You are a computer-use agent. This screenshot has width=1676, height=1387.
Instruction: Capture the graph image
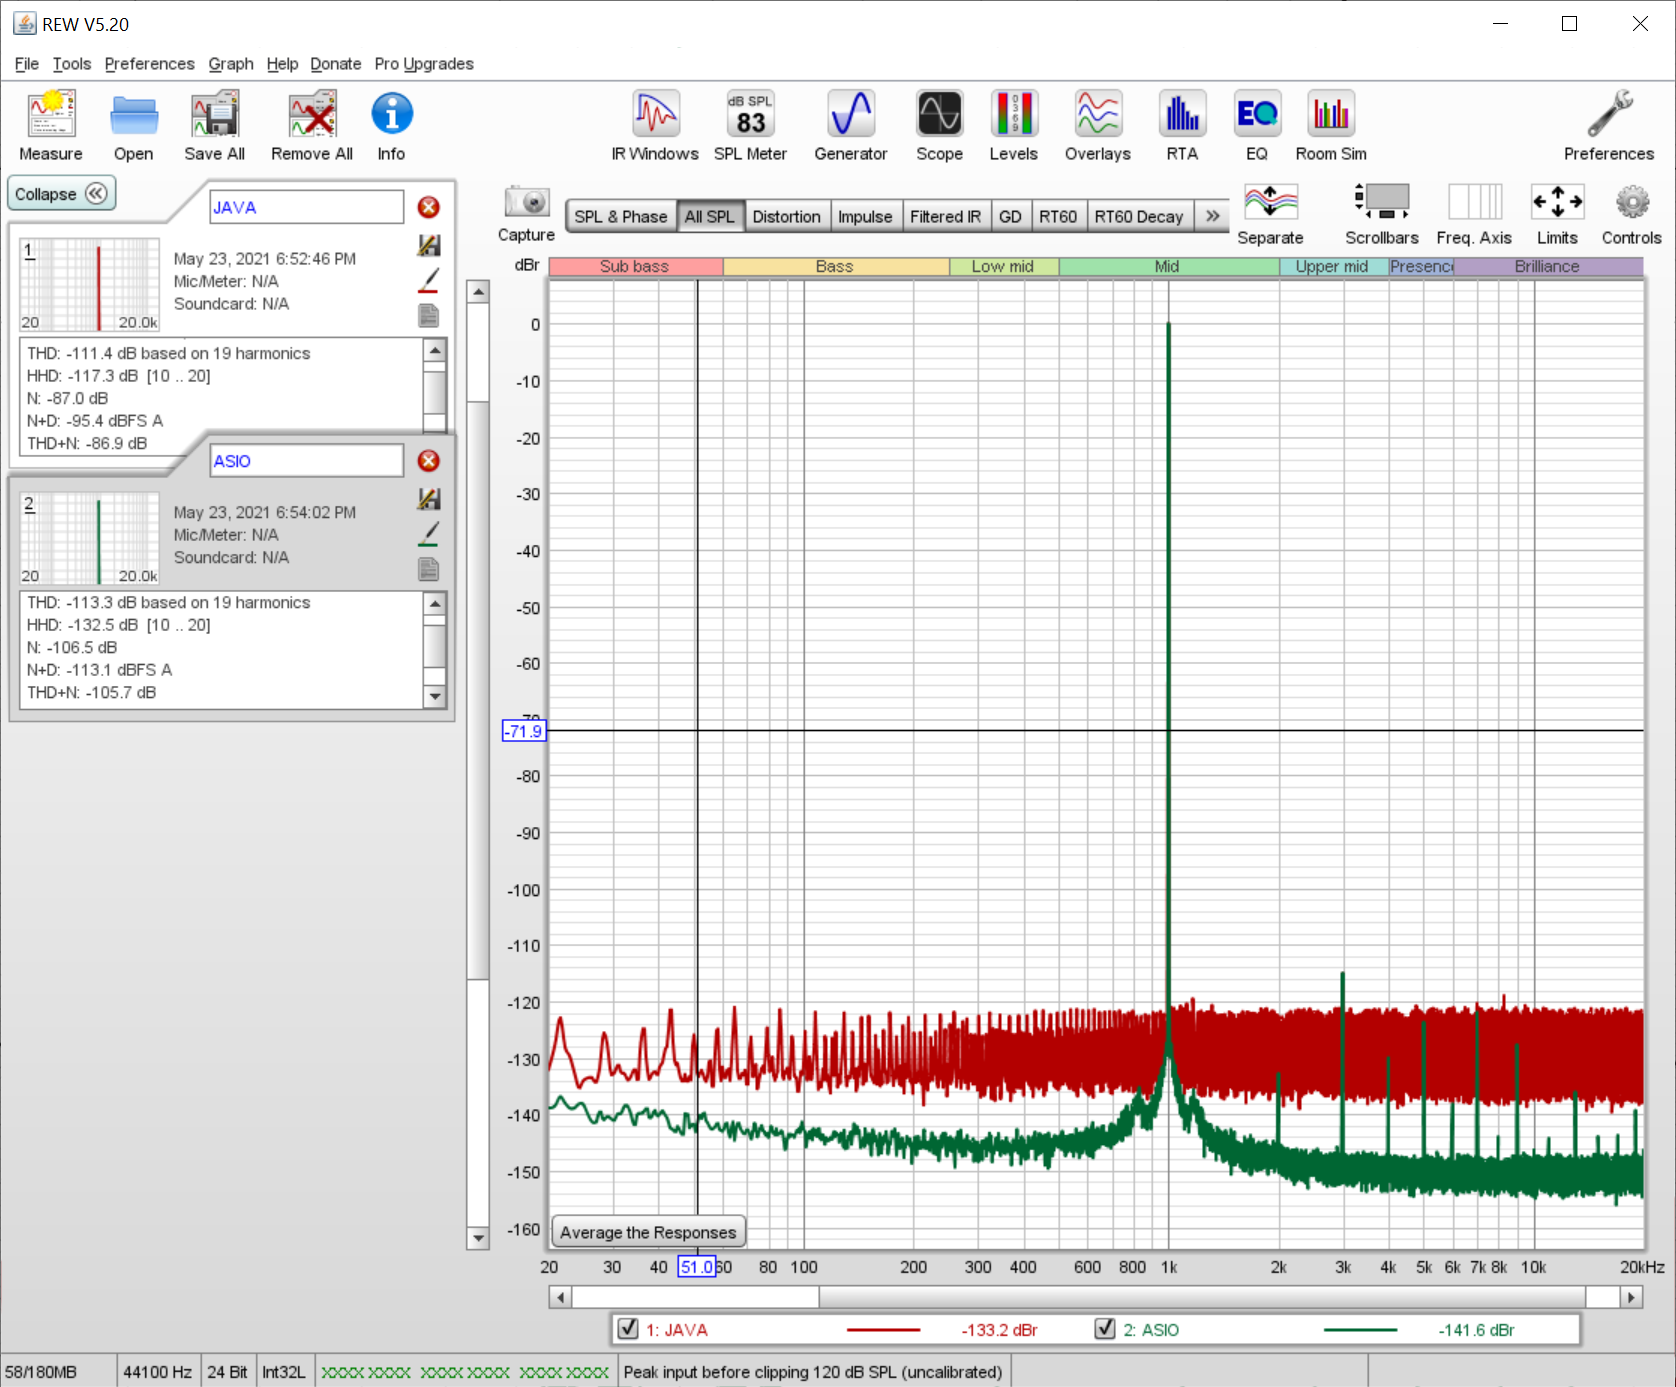[526, 213]
